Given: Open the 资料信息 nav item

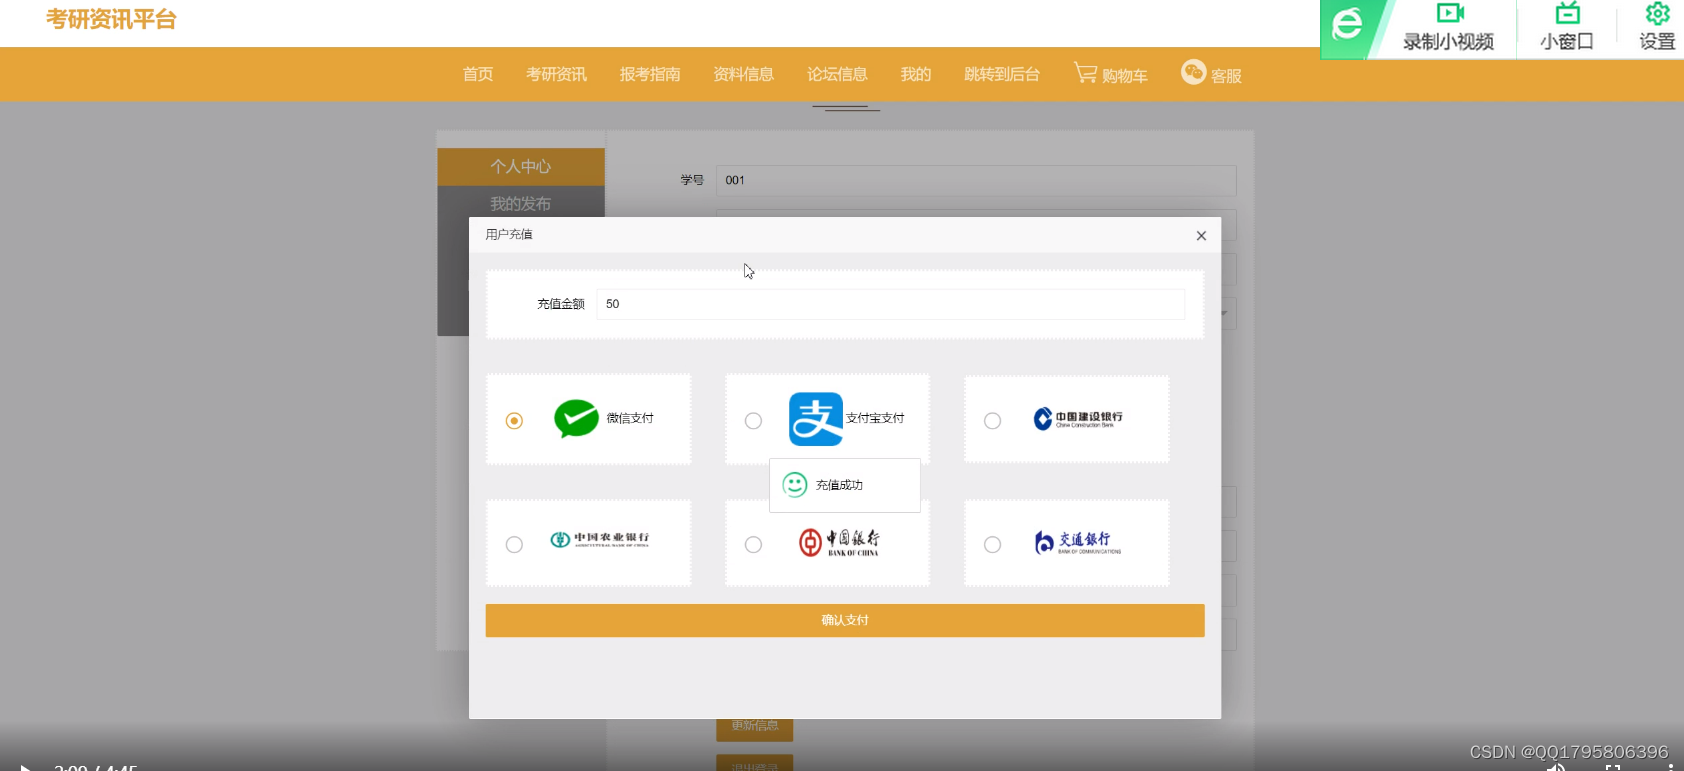Looking at the screenshot, I should click(743, 74).
